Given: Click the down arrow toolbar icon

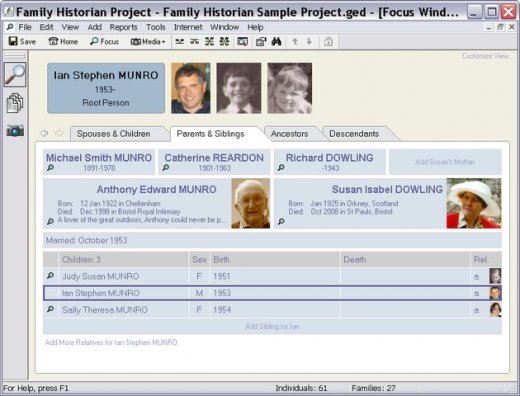Looking at the screenshot, I should [x=309, y=41].
